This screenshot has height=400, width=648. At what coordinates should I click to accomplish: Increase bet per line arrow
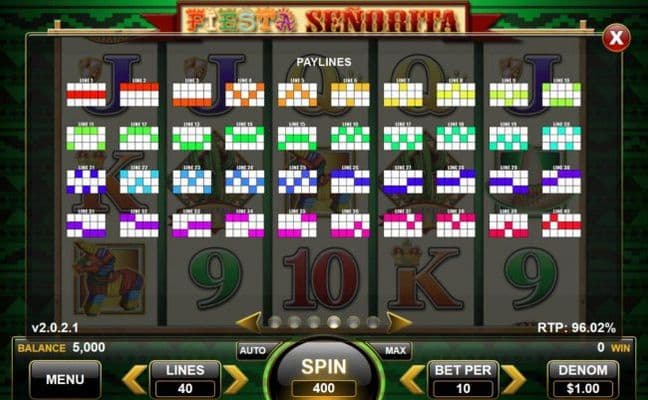(x=514, y=379)
